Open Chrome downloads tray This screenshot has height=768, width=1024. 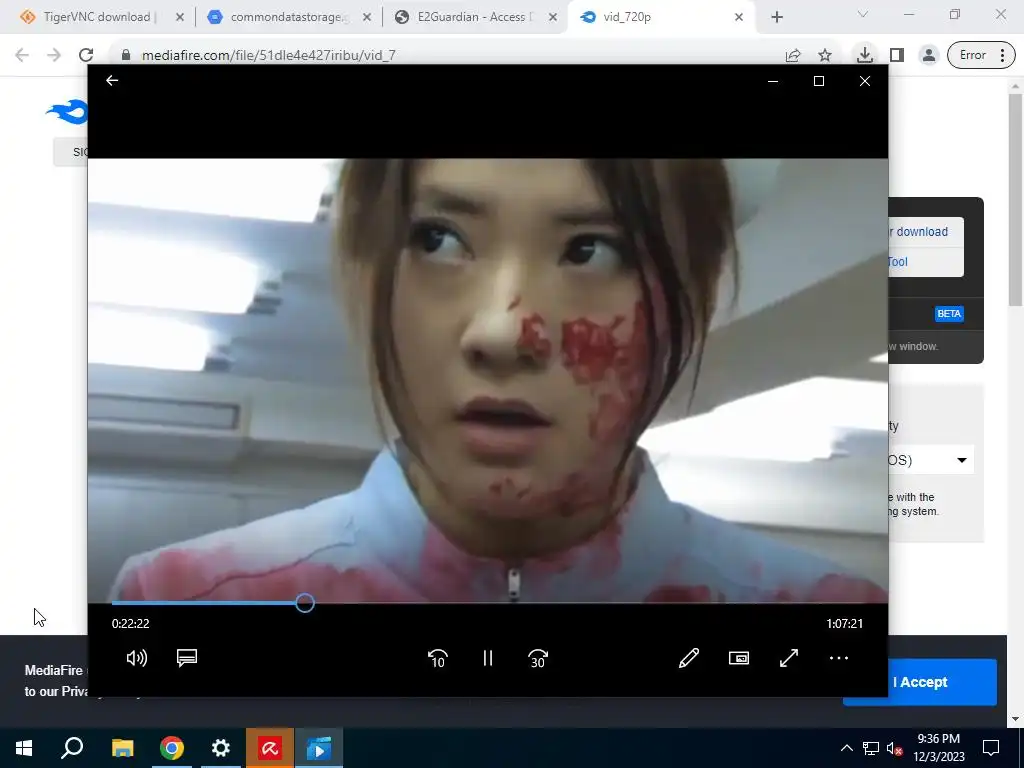(x=865, y=55)
